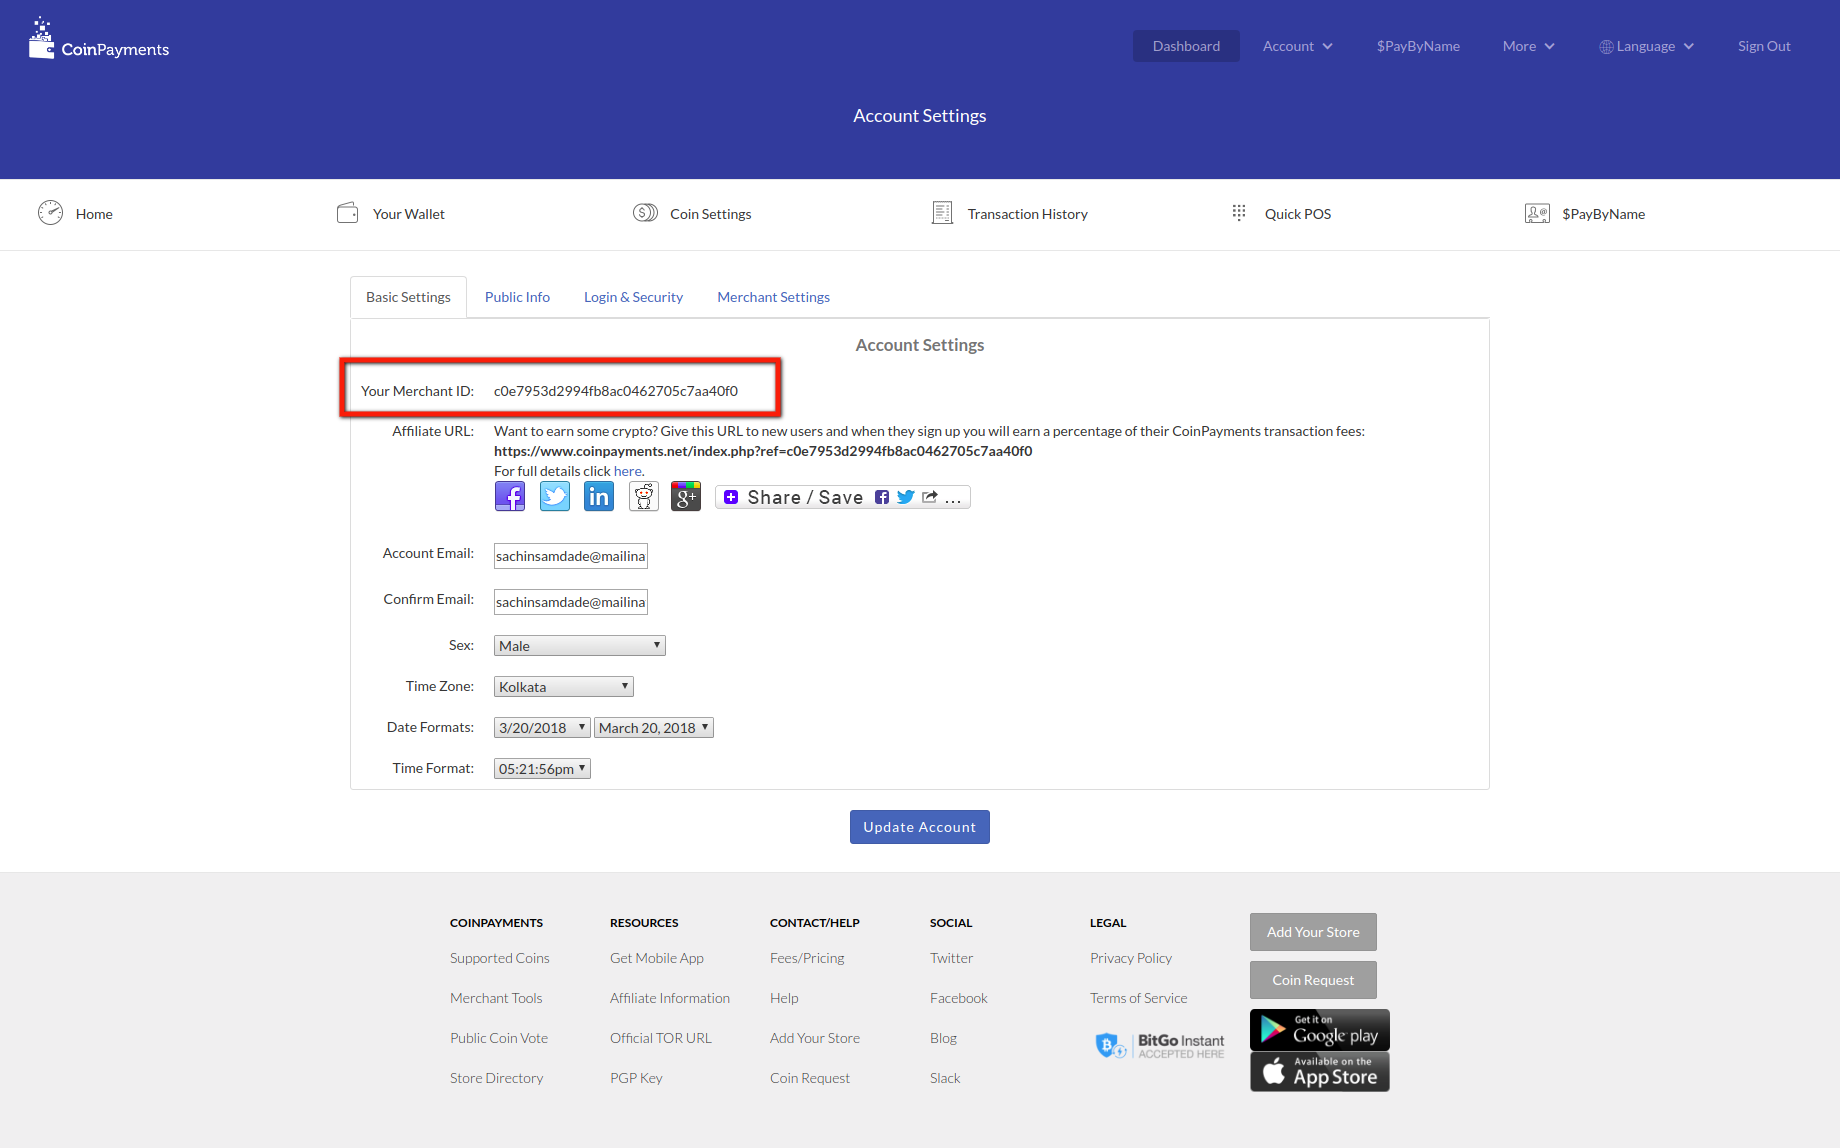
Task: Select the Basic Settings tab
Action: click(x=408, y=297)
